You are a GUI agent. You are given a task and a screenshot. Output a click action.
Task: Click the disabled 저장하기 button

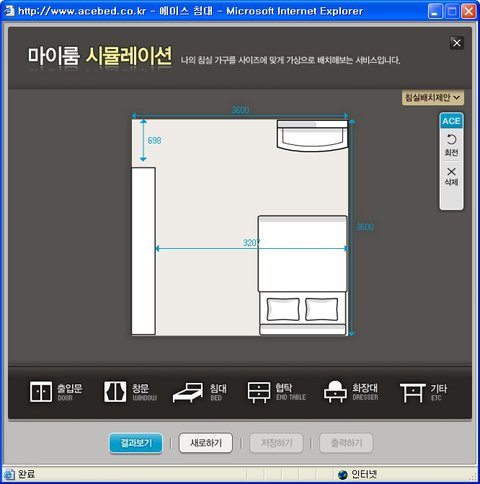[x=276, y=443]
